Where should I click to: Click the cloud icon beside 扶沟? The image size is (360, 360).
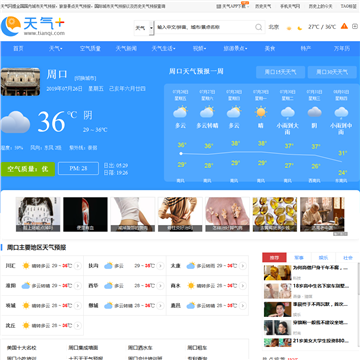point(108,266)
